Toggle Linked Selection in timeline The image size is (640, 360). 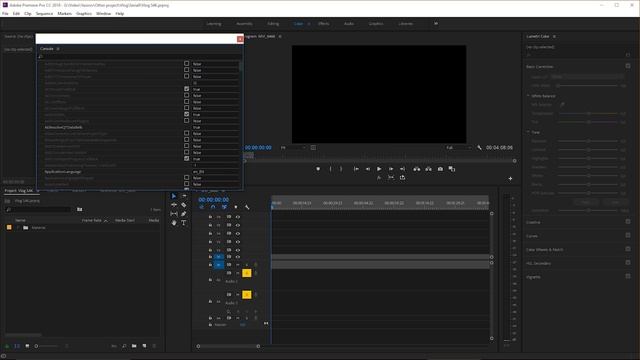click(224, 207)
